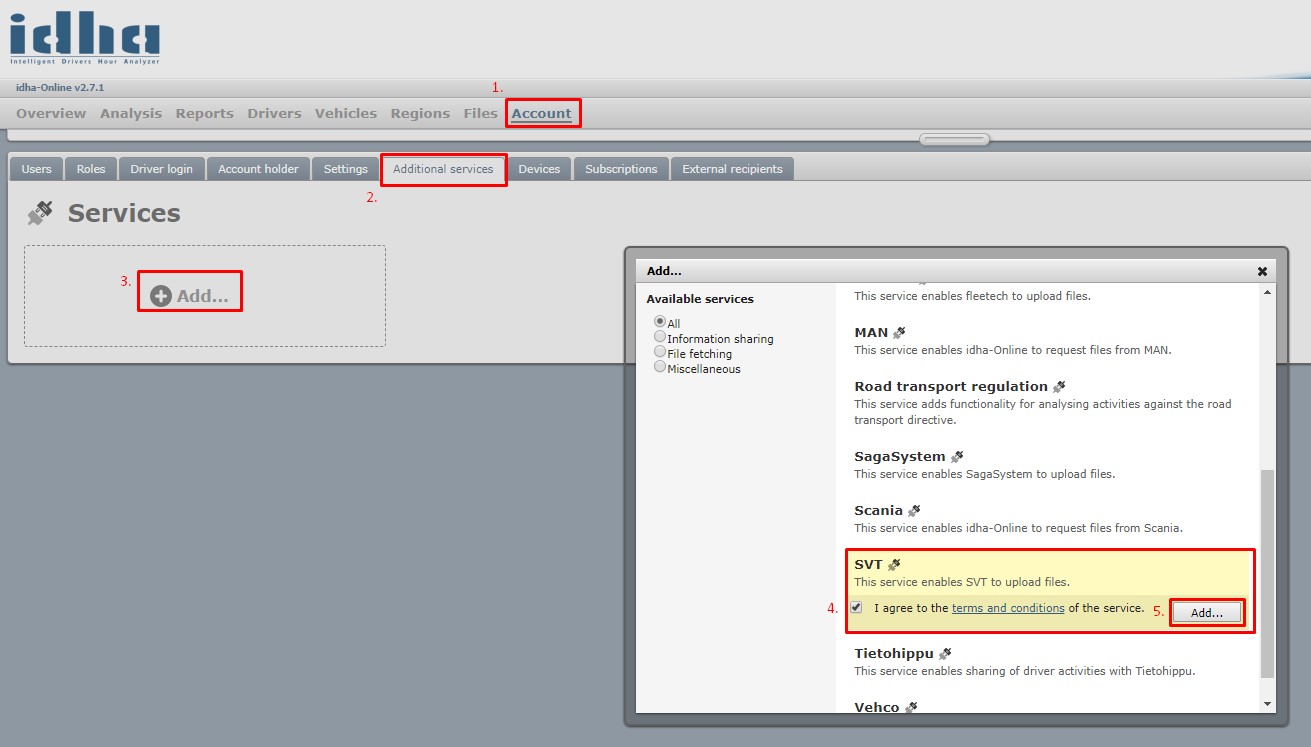Click the plus icon in Add box

click(161, 296)
